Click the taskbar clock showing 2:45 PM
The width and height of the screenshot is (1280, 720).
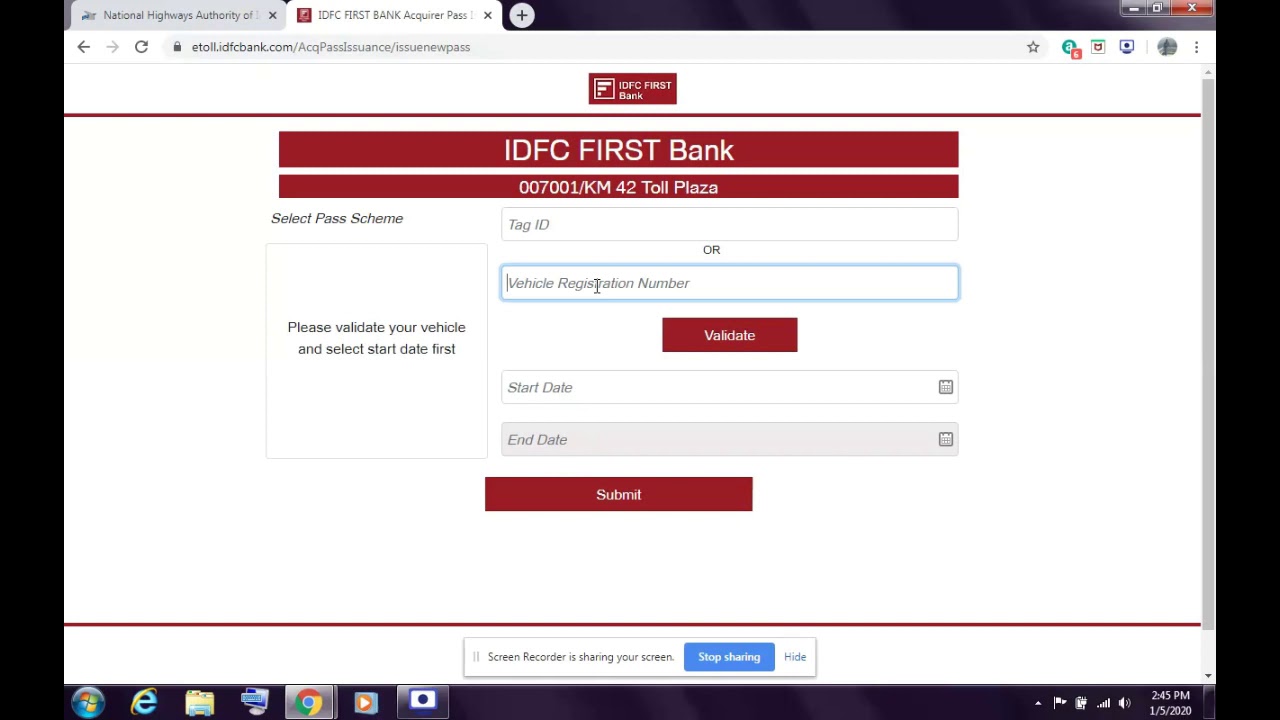click(1170, 703)
